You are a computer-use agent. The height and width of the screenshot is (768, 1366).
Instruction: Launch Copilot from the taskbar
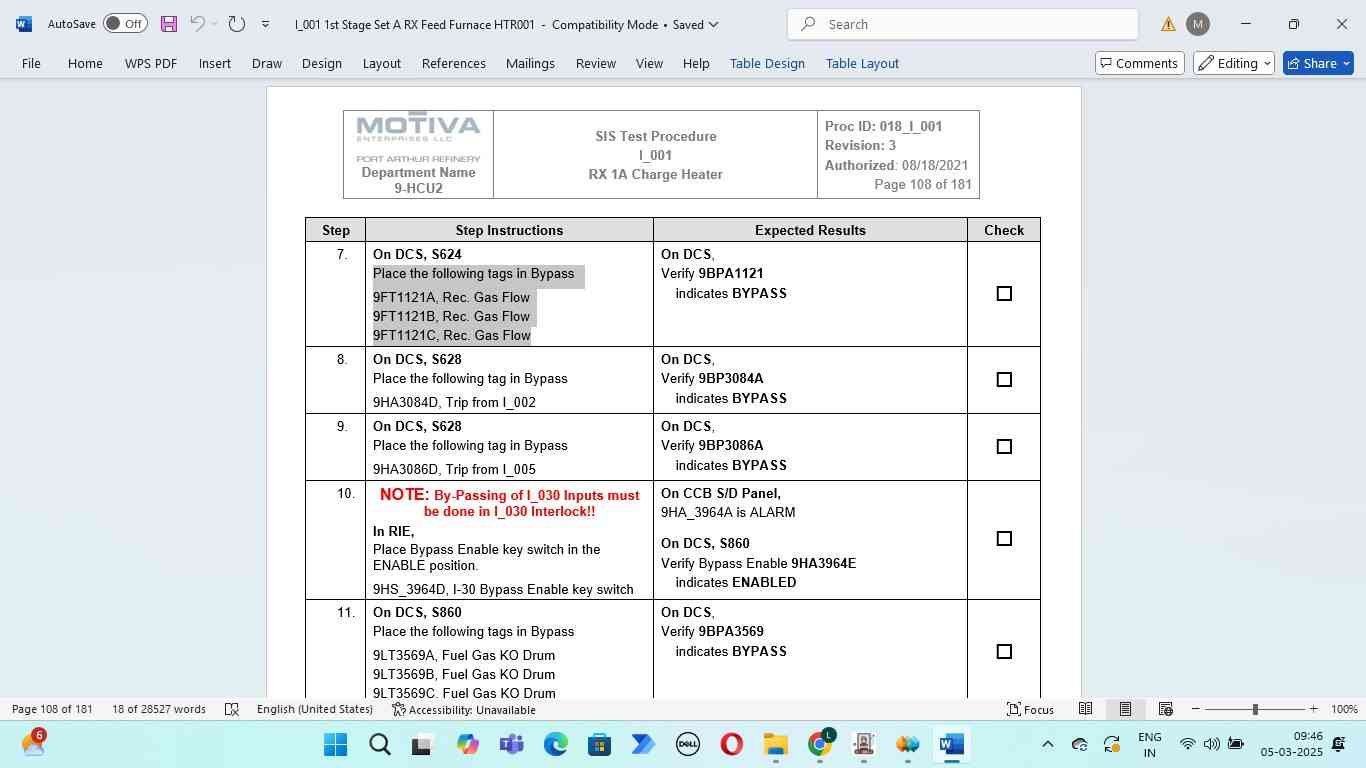[468, 745]
